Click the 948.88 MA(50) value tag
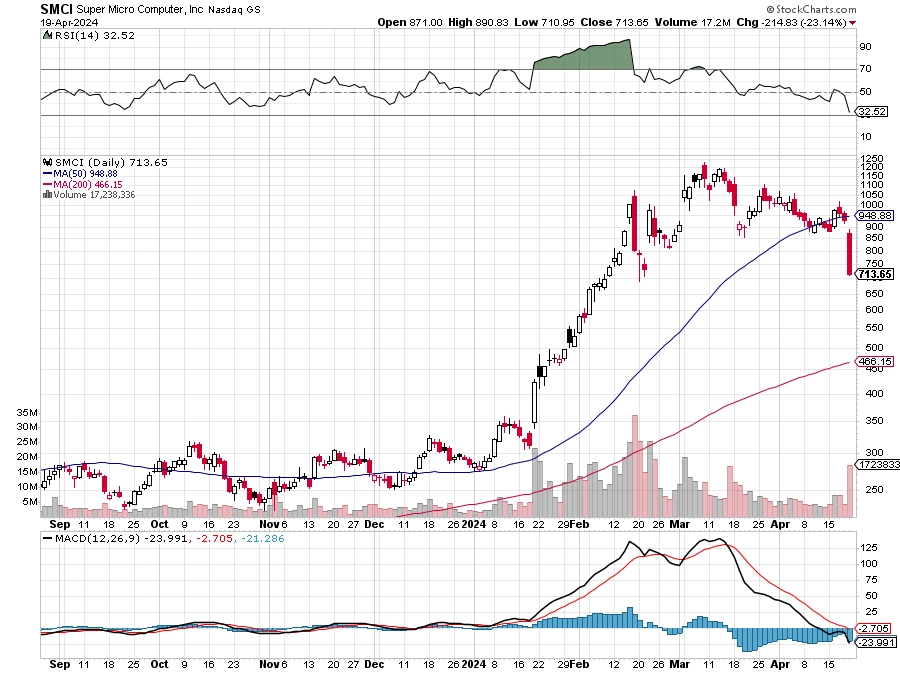Screen dimensions: 900x673 875,216
